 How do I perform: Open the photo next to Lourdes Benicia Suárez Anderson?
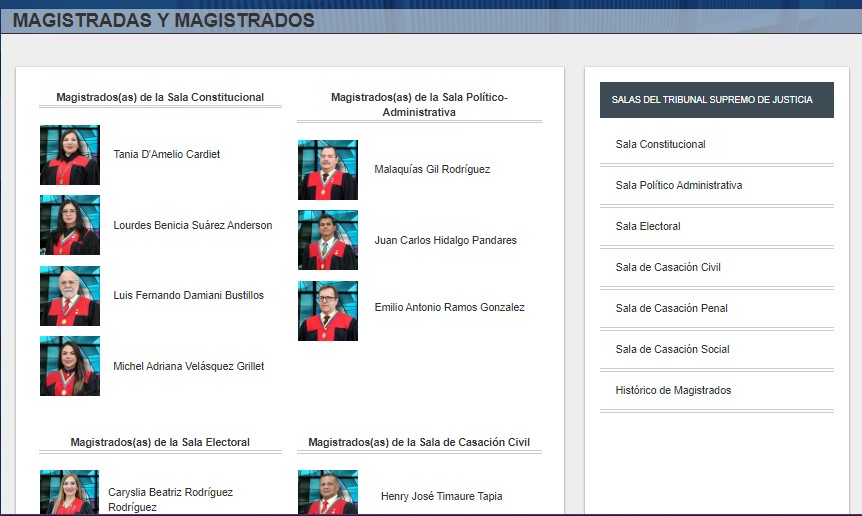click(69, 225)
